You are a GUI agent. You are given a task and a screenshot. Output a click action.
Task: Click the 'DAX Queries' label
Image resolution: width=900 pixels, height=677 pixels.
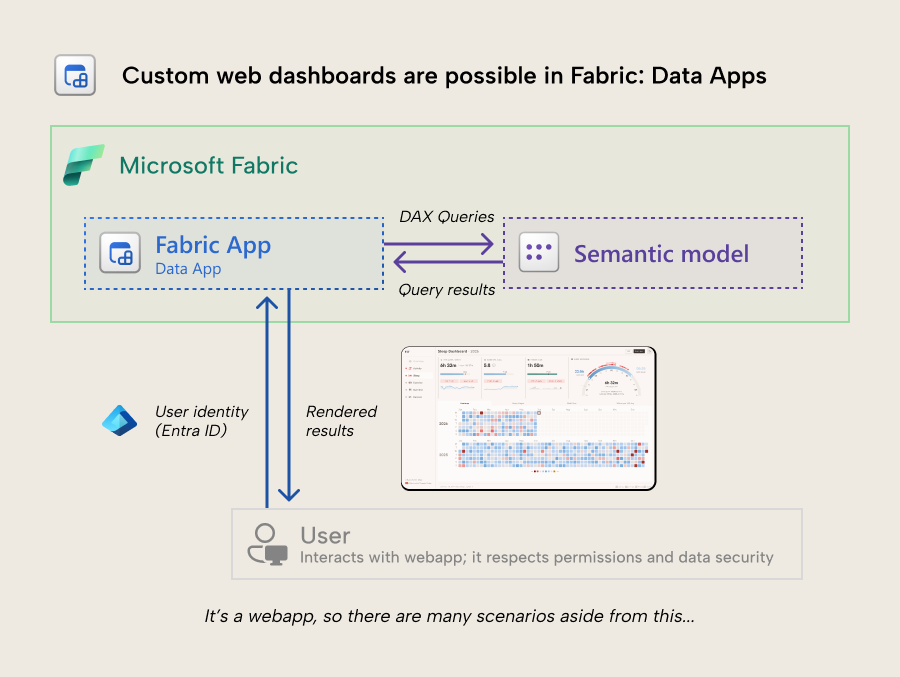coord(447,216)
